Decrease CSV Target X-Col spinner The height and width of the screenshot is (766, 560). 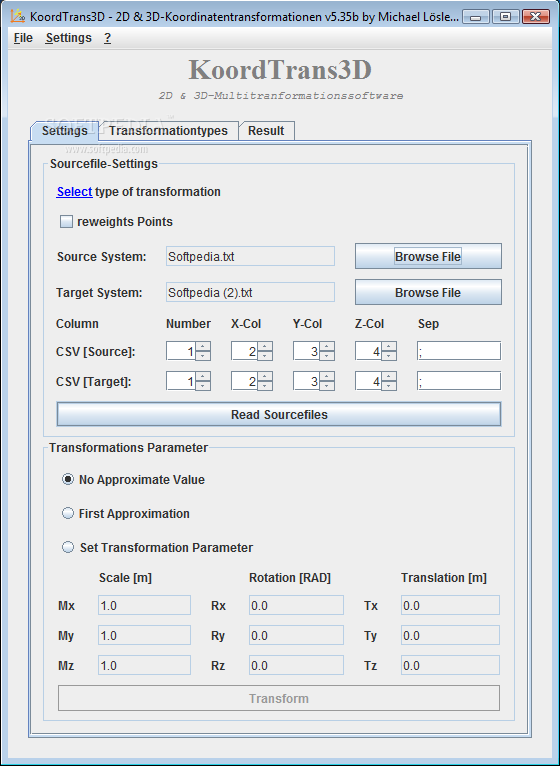pos(265,386)
